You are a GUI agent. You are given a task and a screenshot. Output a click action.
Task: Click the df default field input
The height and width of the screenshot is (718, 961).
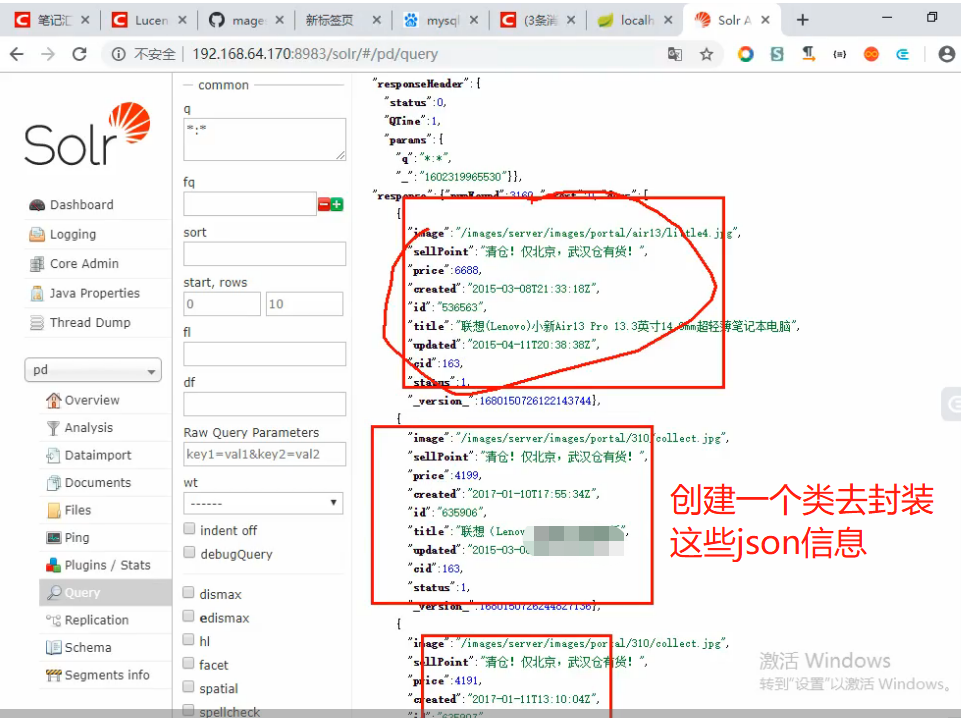tap(264, 404)
